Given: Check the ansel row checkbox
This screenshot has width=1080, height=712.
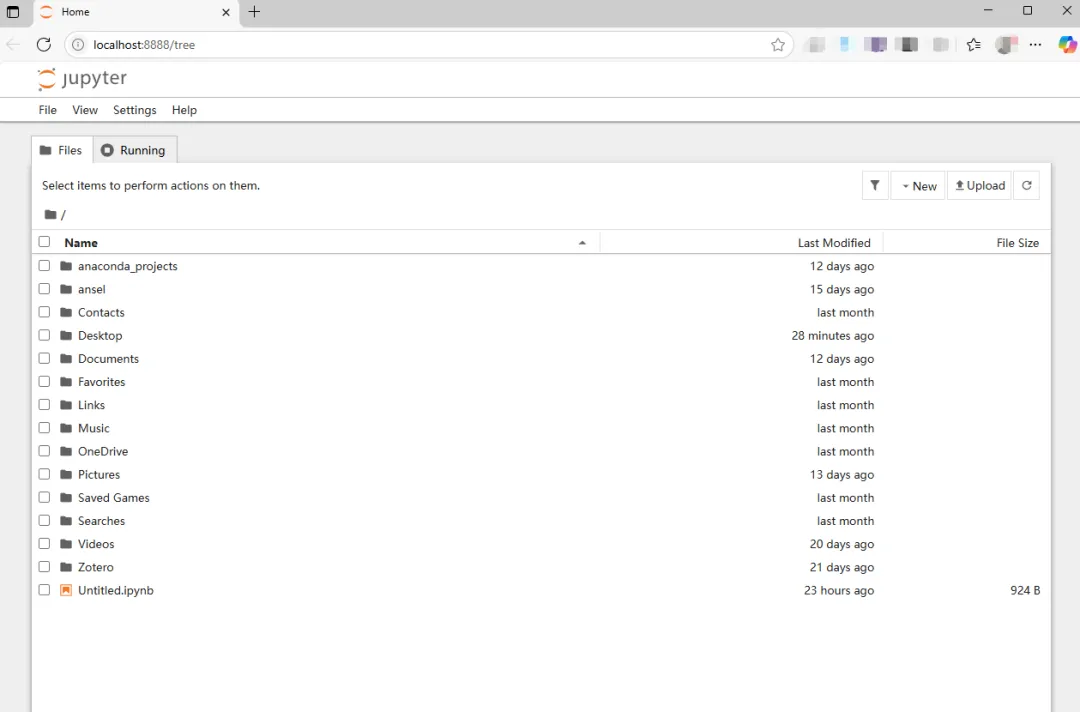Looking at the screenshot, I should point(44,289).
